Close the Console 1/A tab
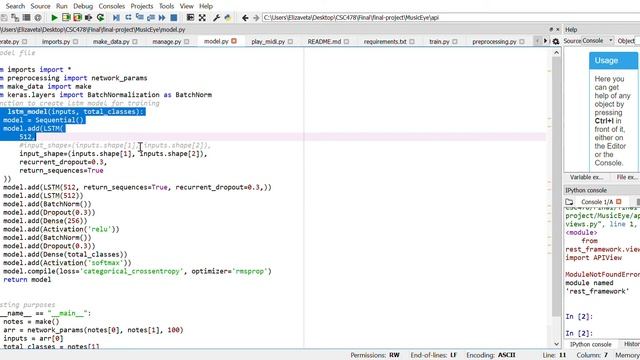Screen dimensions: 640x360 (619, 202)
